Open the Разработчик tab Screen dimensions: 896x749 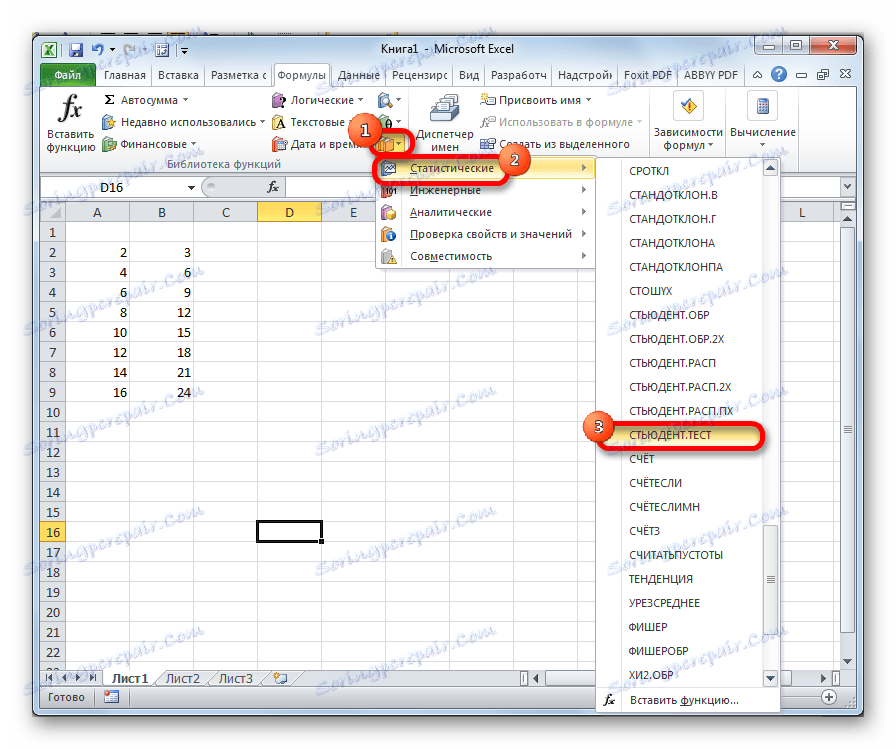(x=519, y=75)
